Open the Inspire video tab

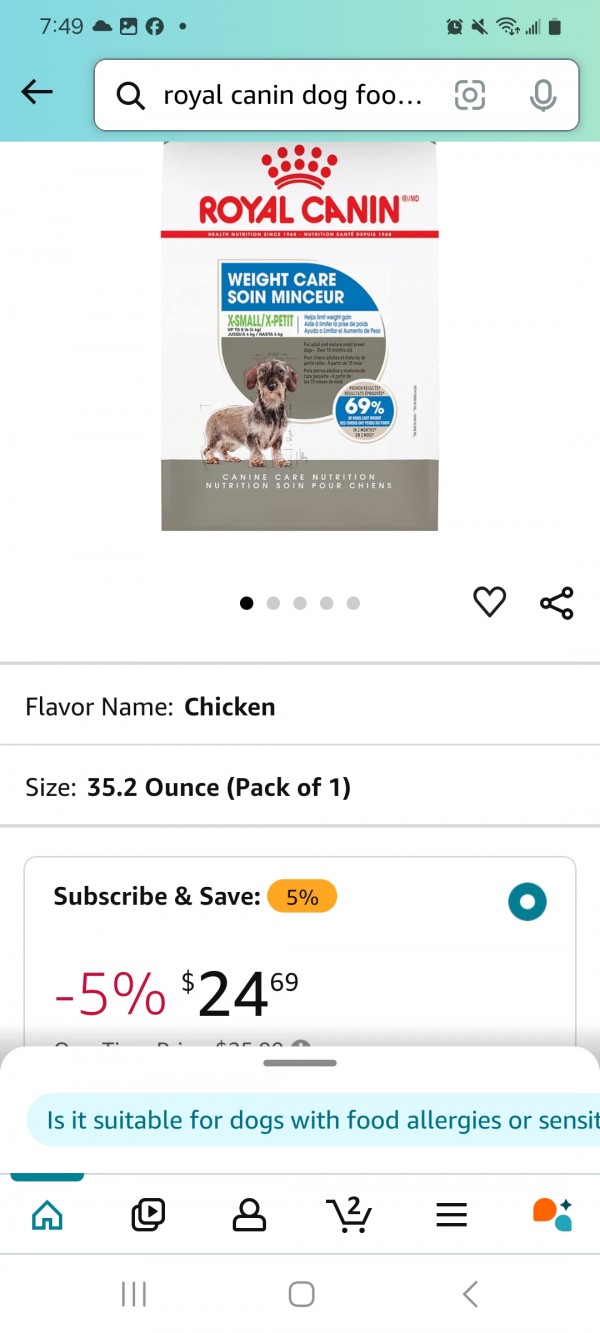148,1214
